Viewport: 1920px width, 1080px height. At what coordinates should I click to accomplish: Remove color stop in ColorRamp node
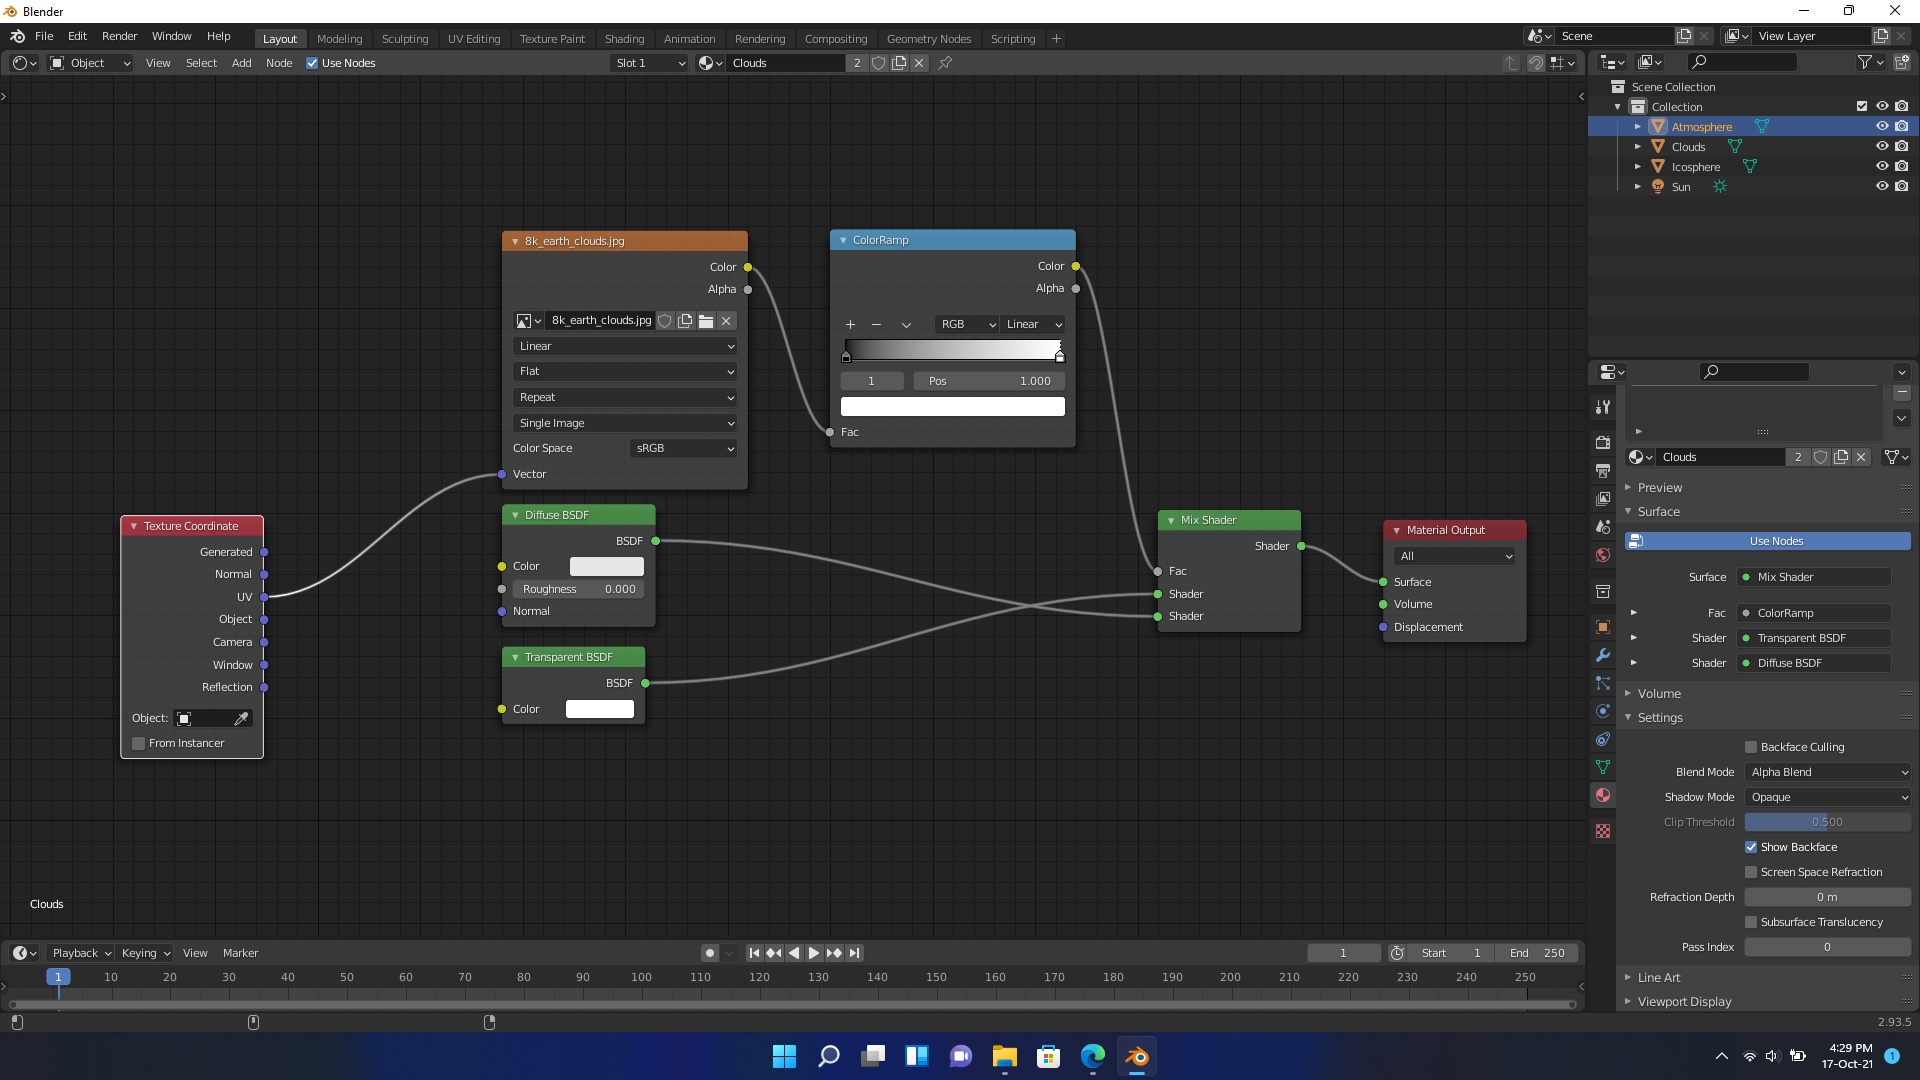click(x=876, y=325)
